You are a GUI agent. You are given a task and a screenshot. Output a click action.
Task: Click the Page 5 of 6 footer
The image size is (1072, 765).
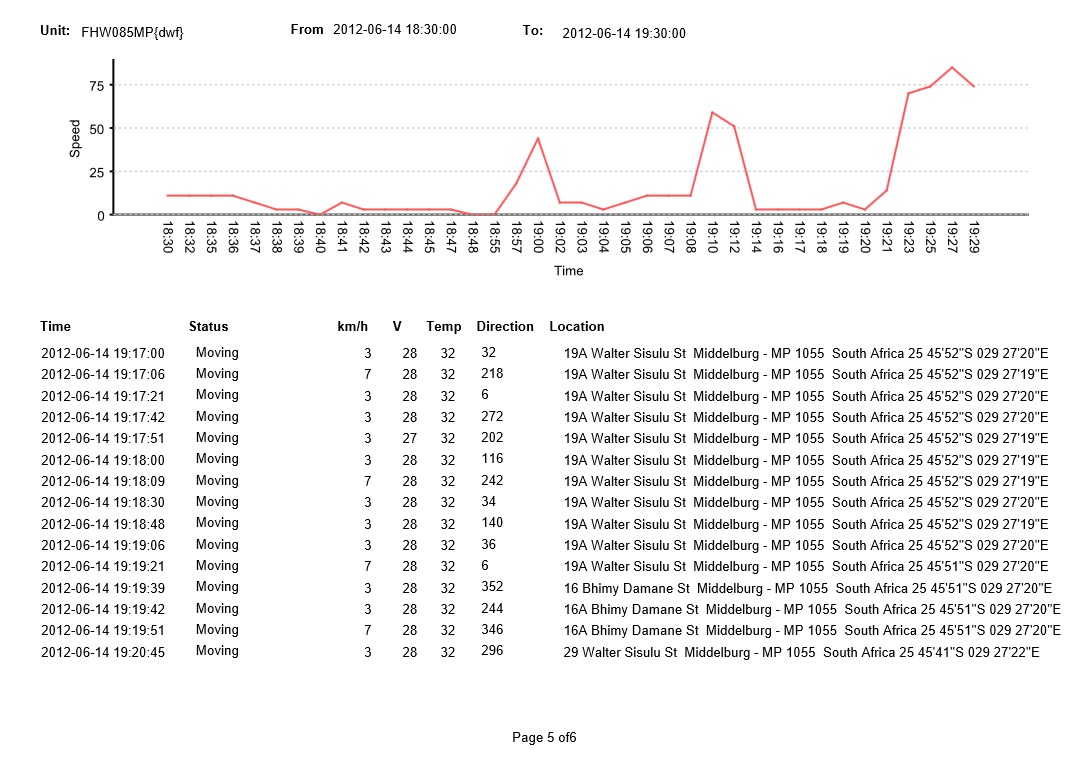pyautogui.click(x=544, y=738)
